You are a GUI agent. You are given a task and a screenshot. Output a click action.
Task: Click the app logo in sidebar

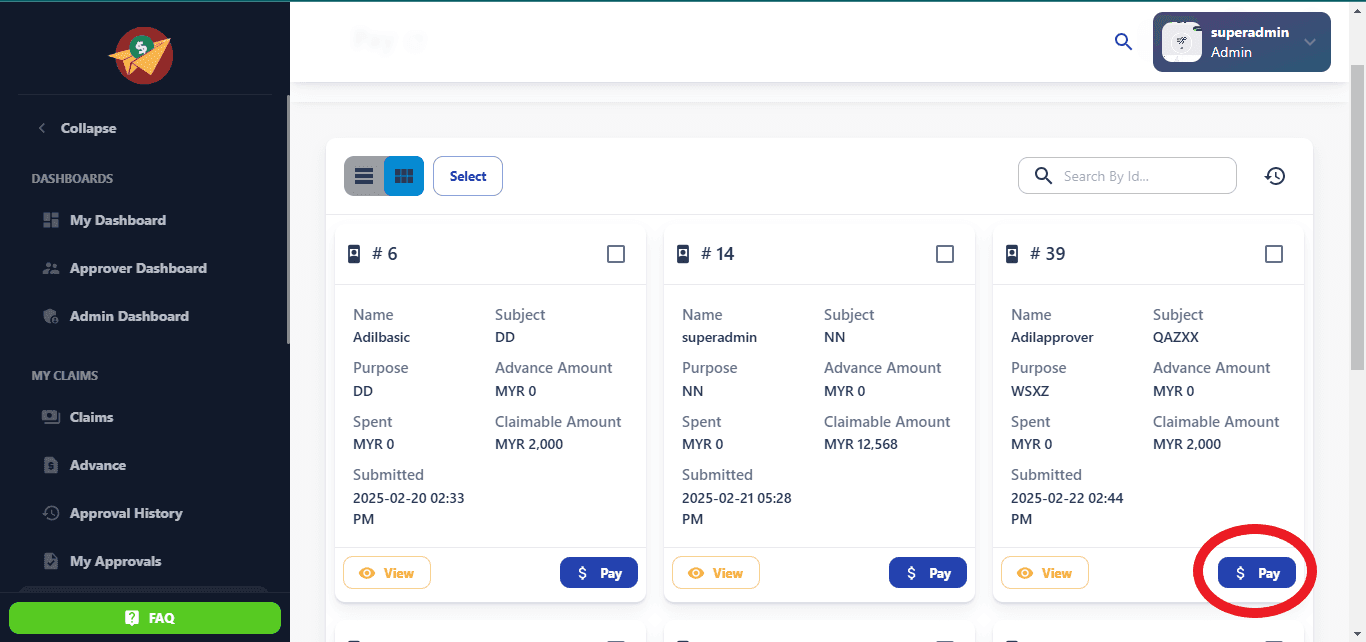[x=141, y=55]
